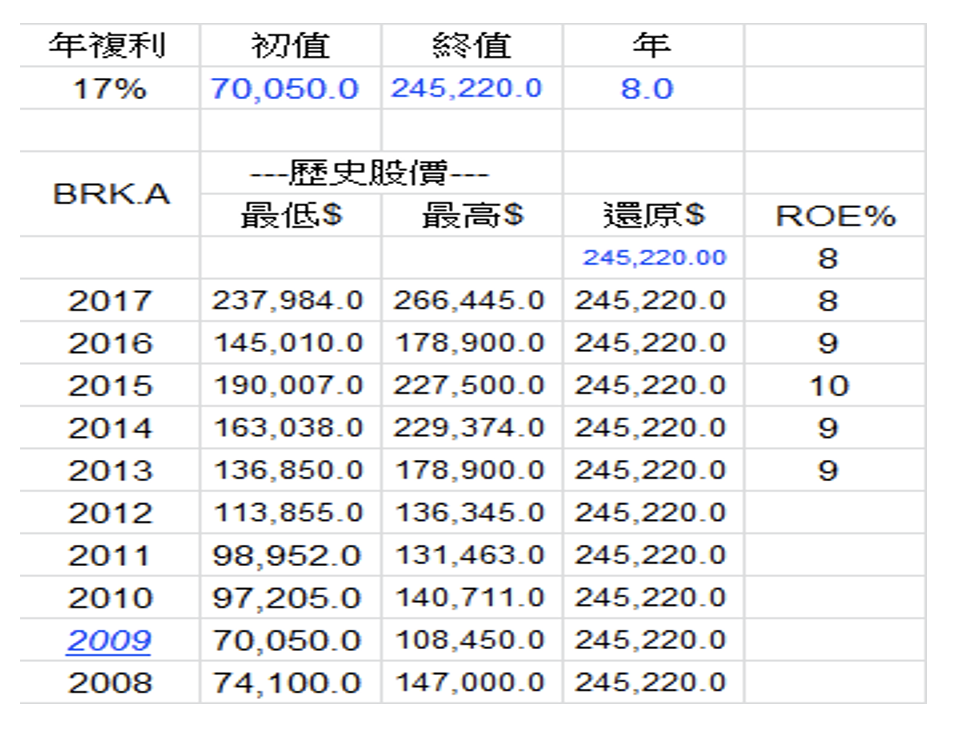Select the 2010 year cell

pos(110,598)
